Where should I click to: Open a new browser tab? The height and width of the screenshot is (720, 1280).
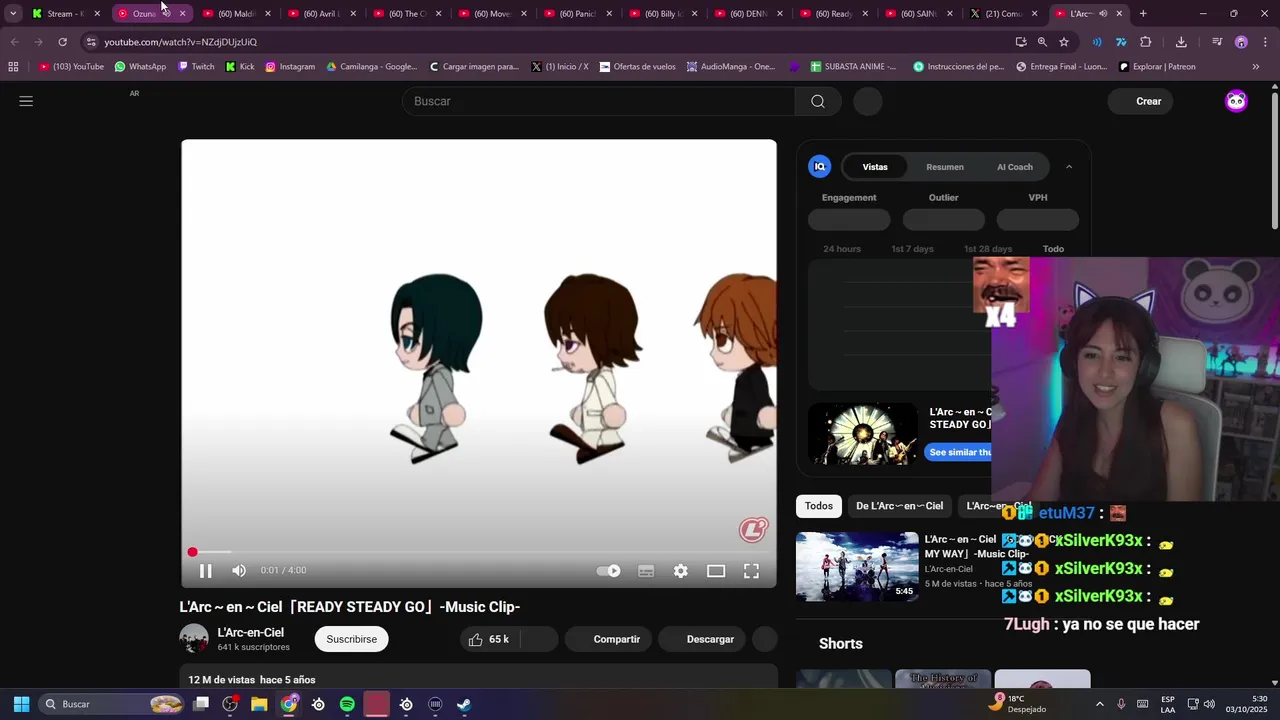point(1143,14)
